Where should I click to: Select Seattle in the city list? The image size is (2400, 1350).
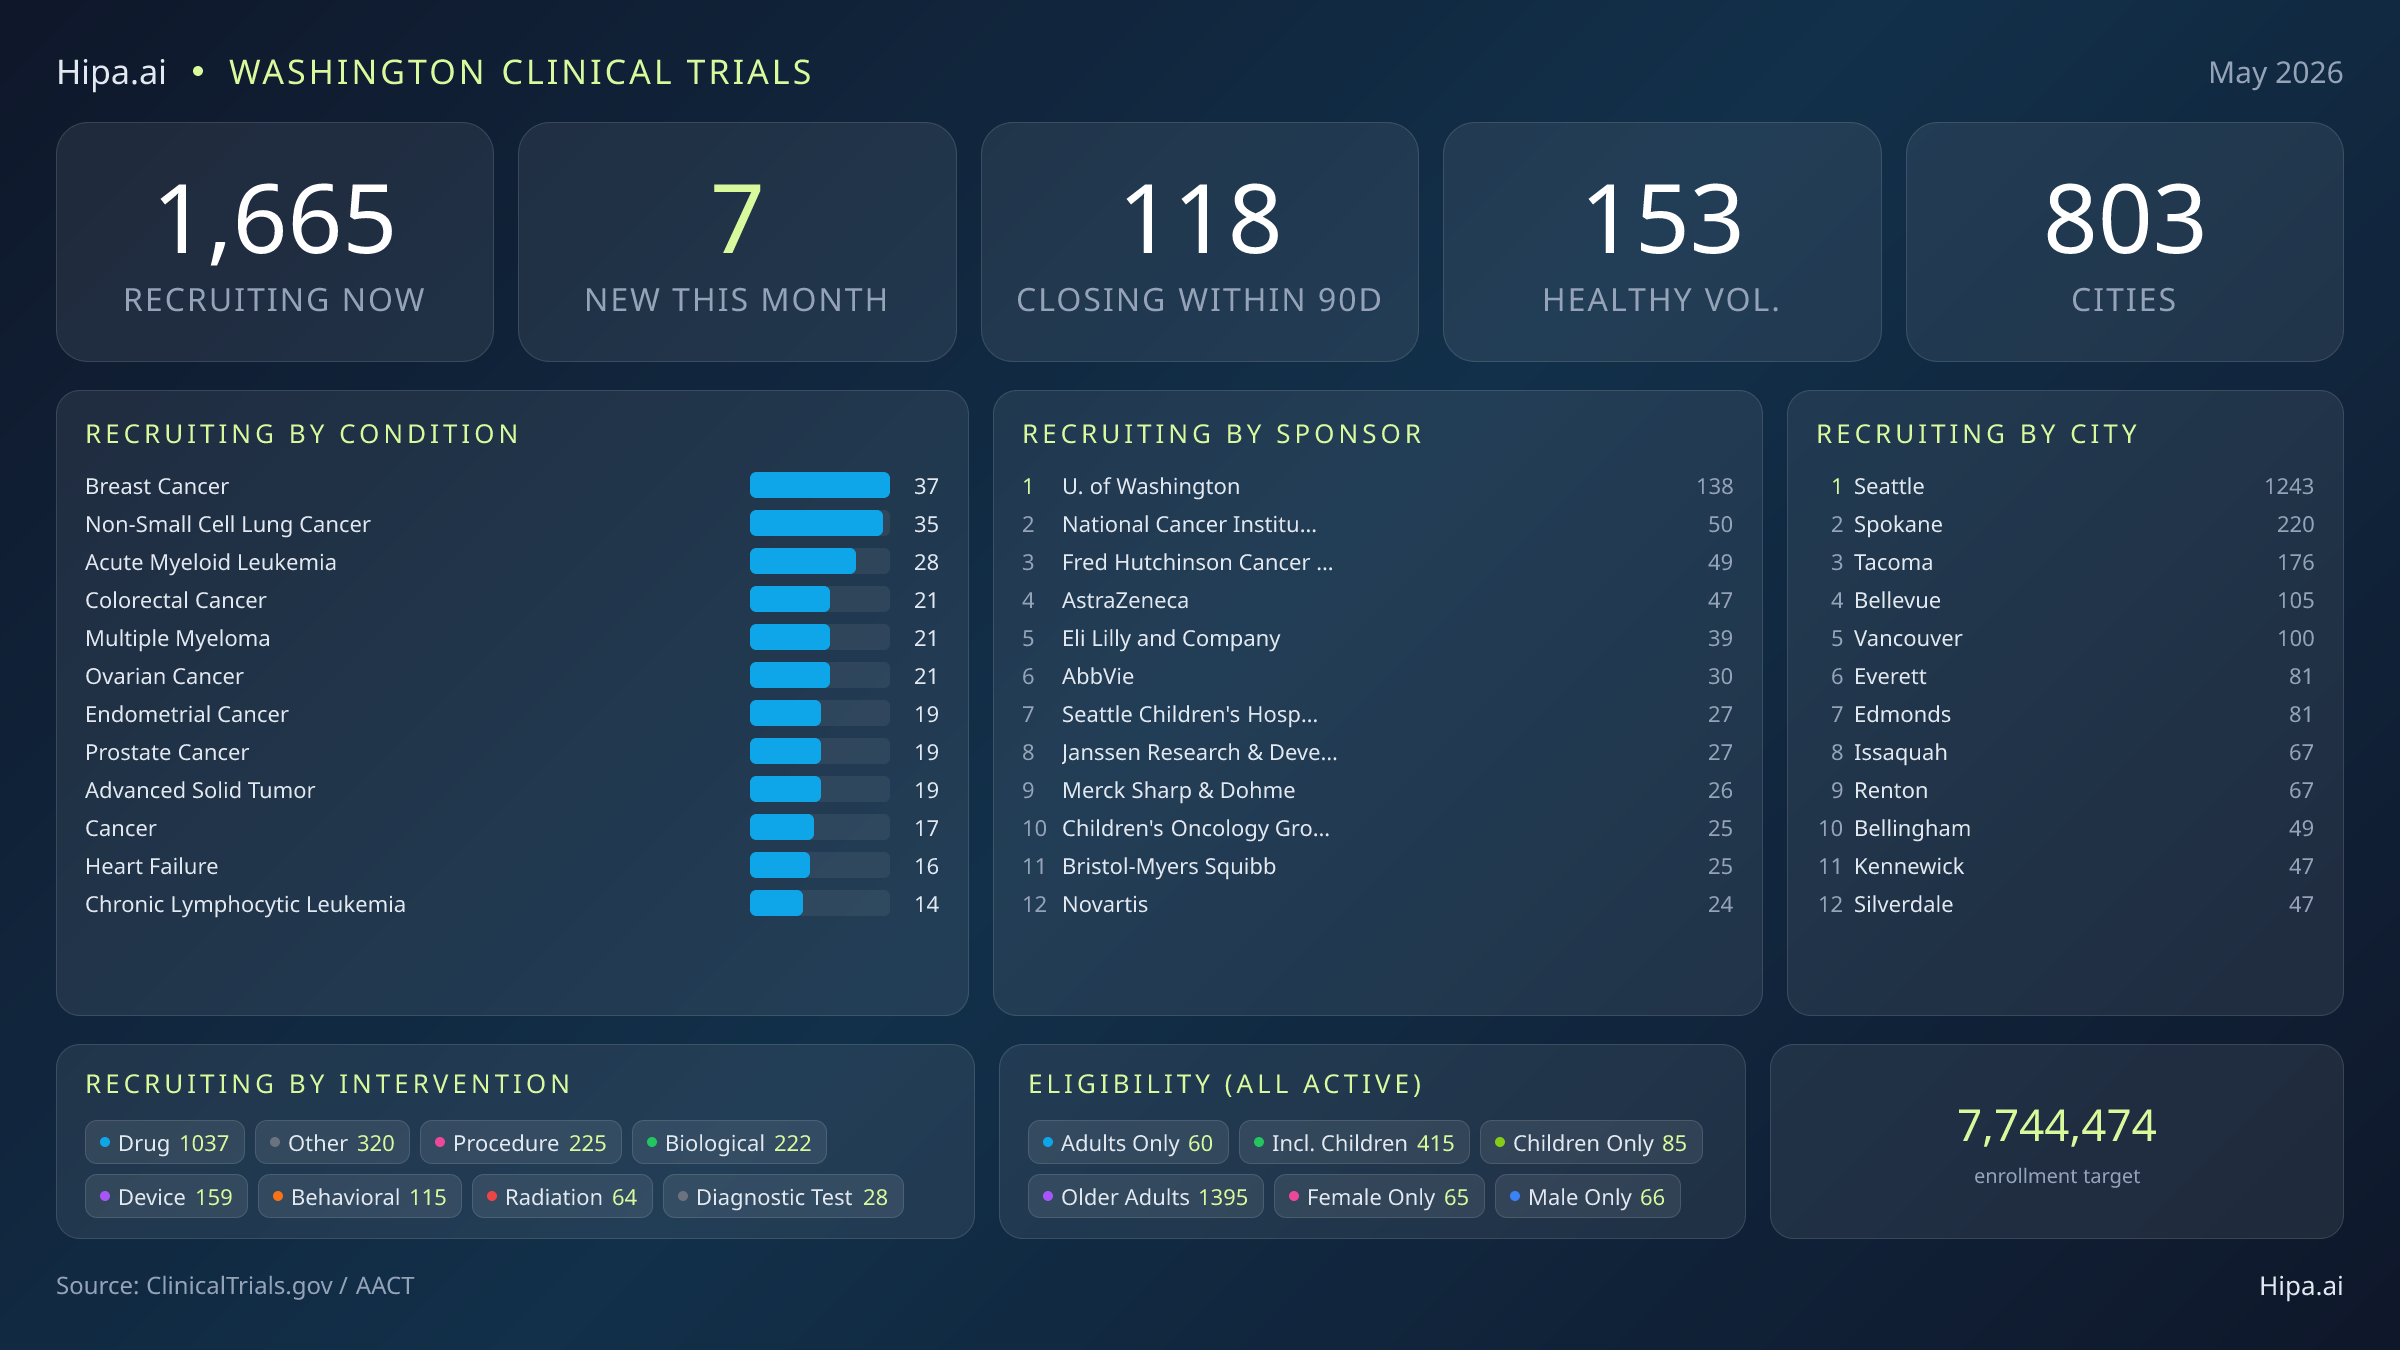2065,485
